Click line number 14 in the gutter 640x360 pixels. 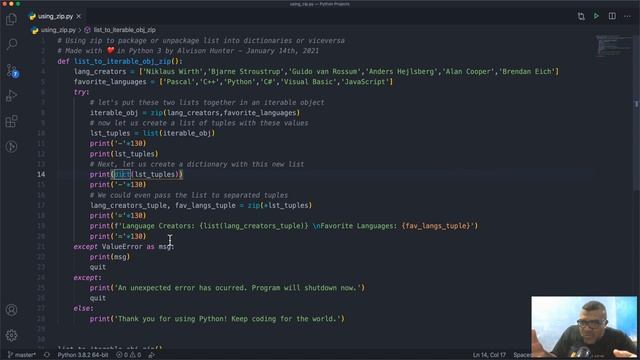point(41,175)
